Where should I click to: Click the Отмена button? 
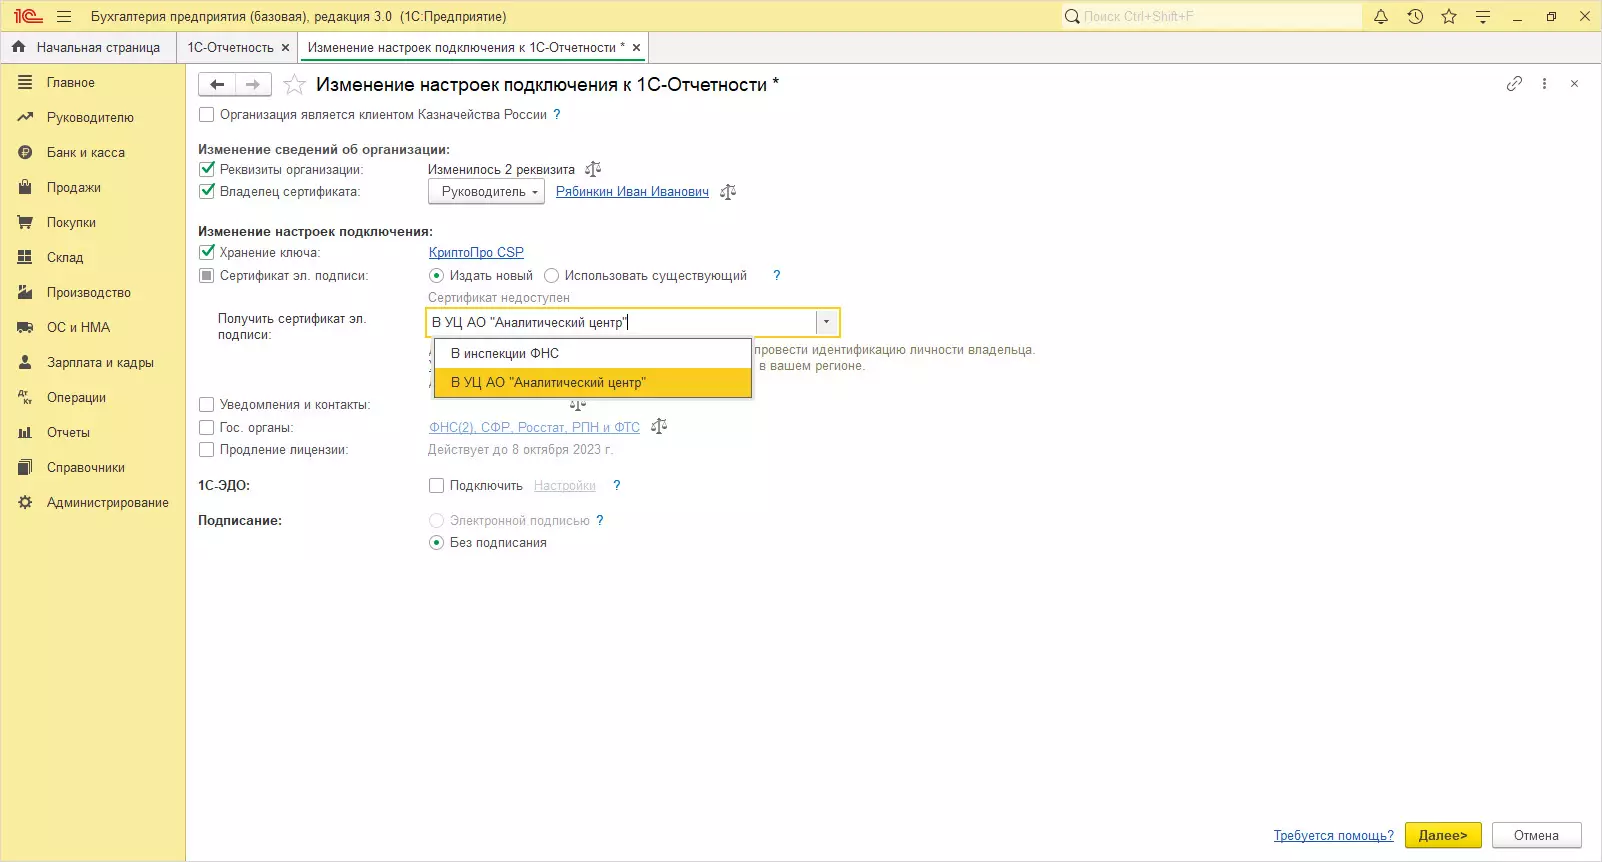[x=1536, y=836]
